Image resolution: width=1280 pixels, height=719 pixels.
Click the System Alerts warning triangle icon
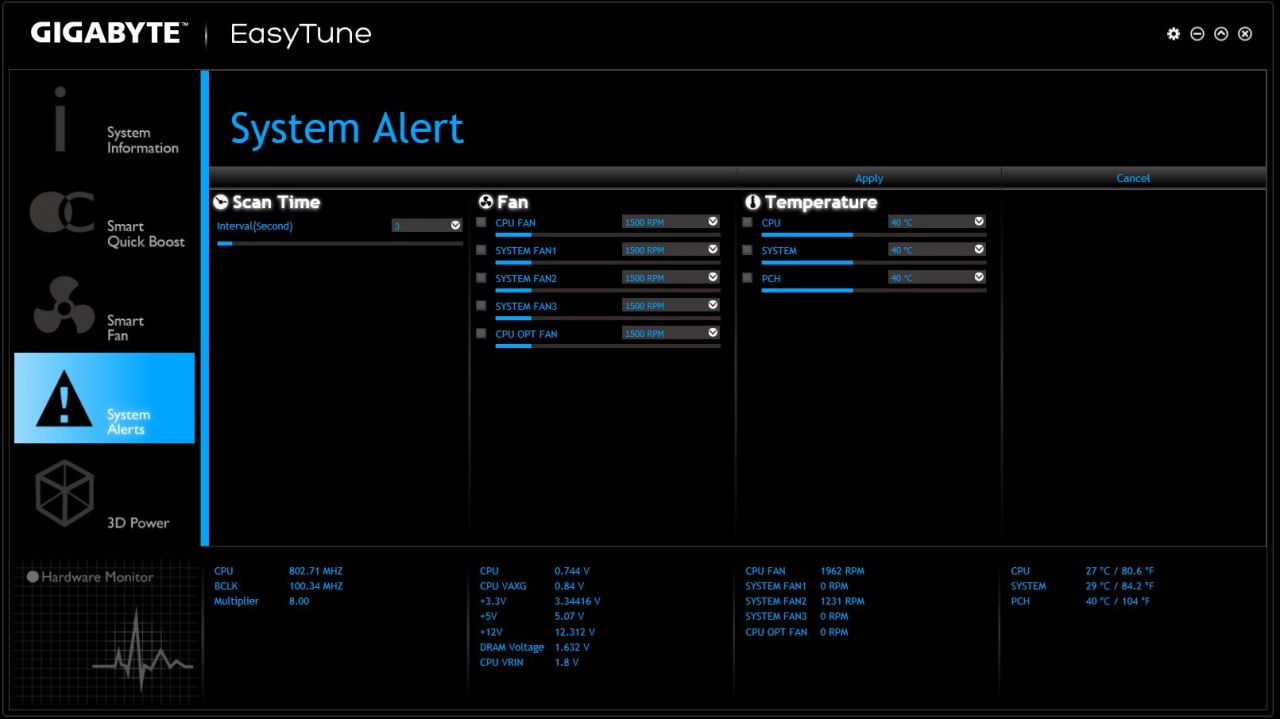[64, 399]
